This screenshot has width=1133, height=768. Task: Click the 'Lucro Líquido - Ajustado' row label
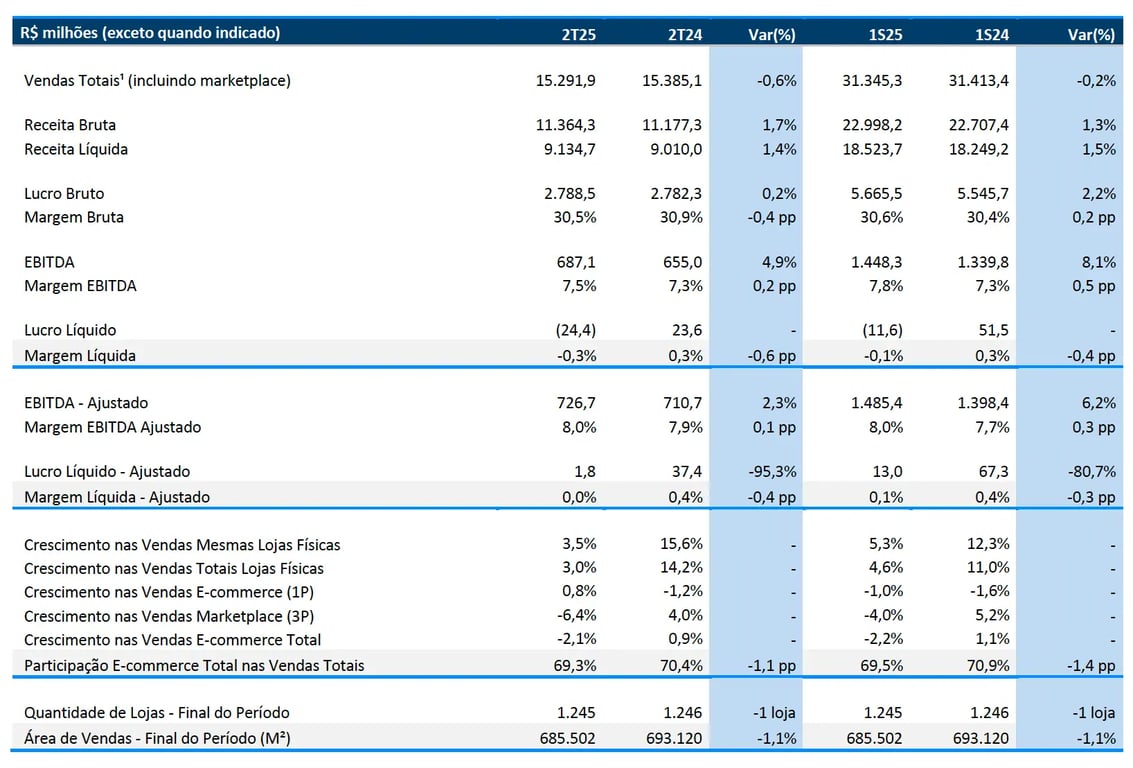(107, 472)
